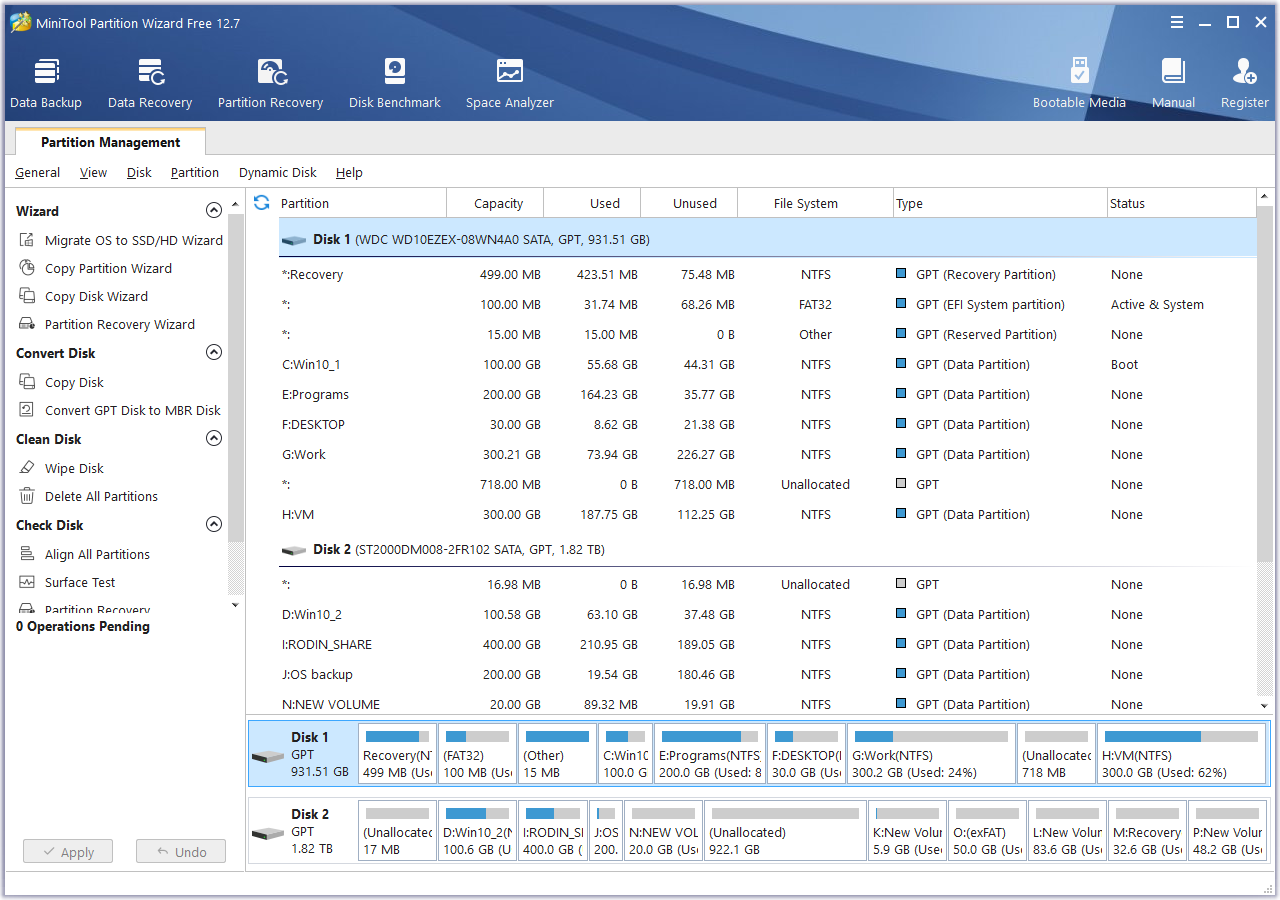Viewport: 1280px width, 900px height.
Task: Click the Disk 1 drive icon in disk map
Action: [268, 756]
